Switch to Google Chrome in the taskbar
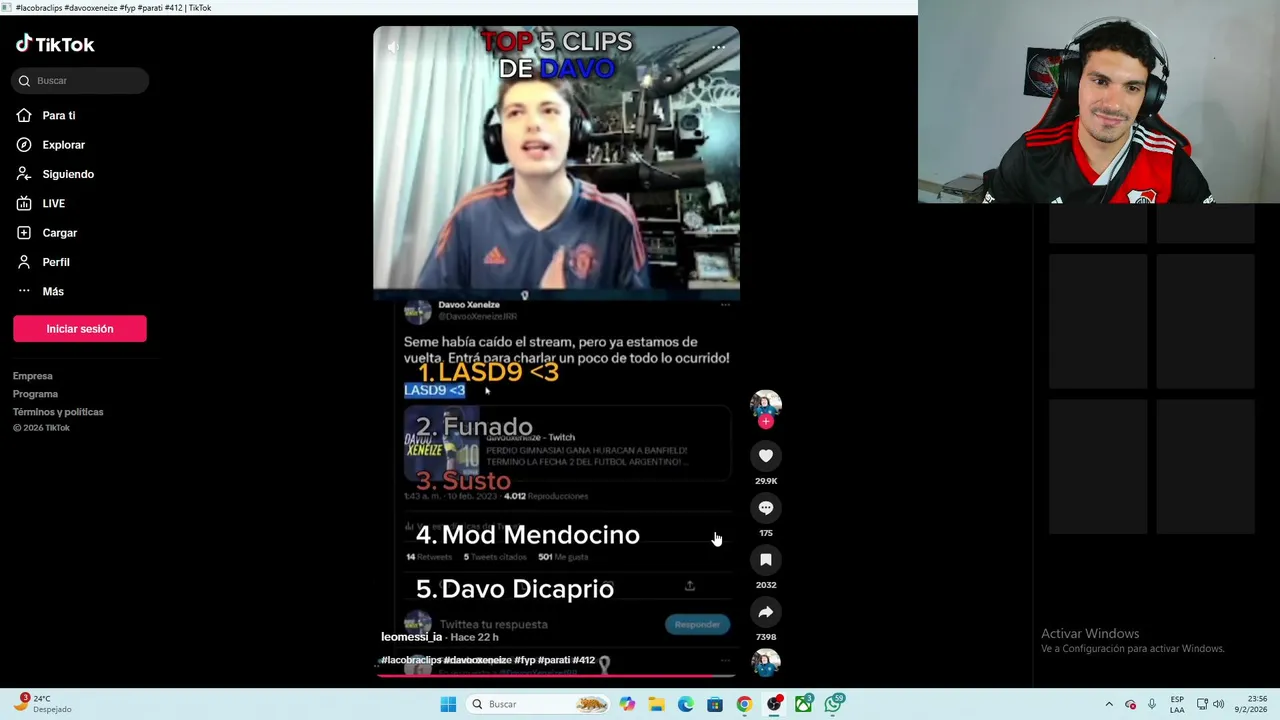 pos(744,704)
